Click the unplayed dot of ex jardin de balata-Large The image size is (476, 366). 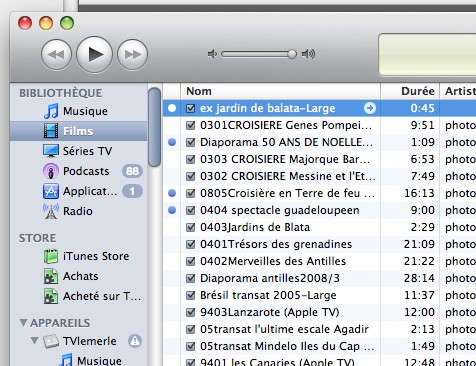click(172, 108)
